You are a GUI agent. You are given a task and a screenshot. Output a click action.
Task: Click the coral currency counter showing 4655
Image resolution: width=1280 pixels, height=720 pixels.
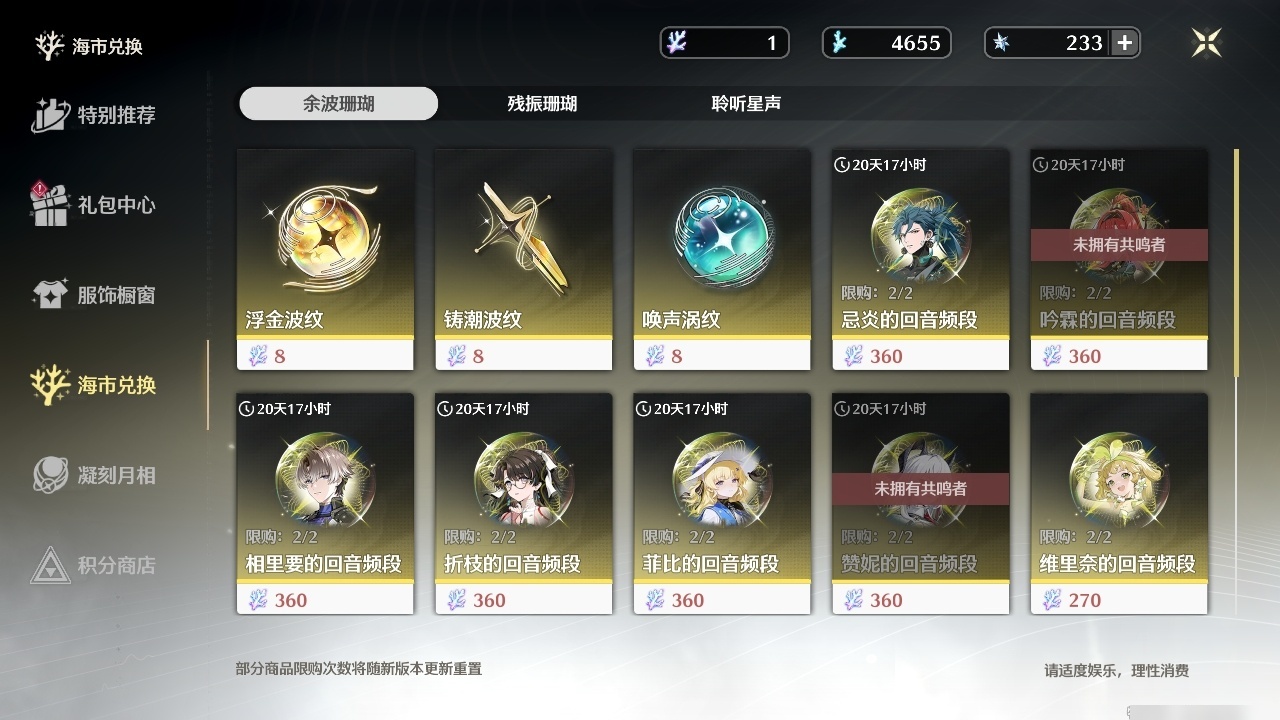coord(886,43)
